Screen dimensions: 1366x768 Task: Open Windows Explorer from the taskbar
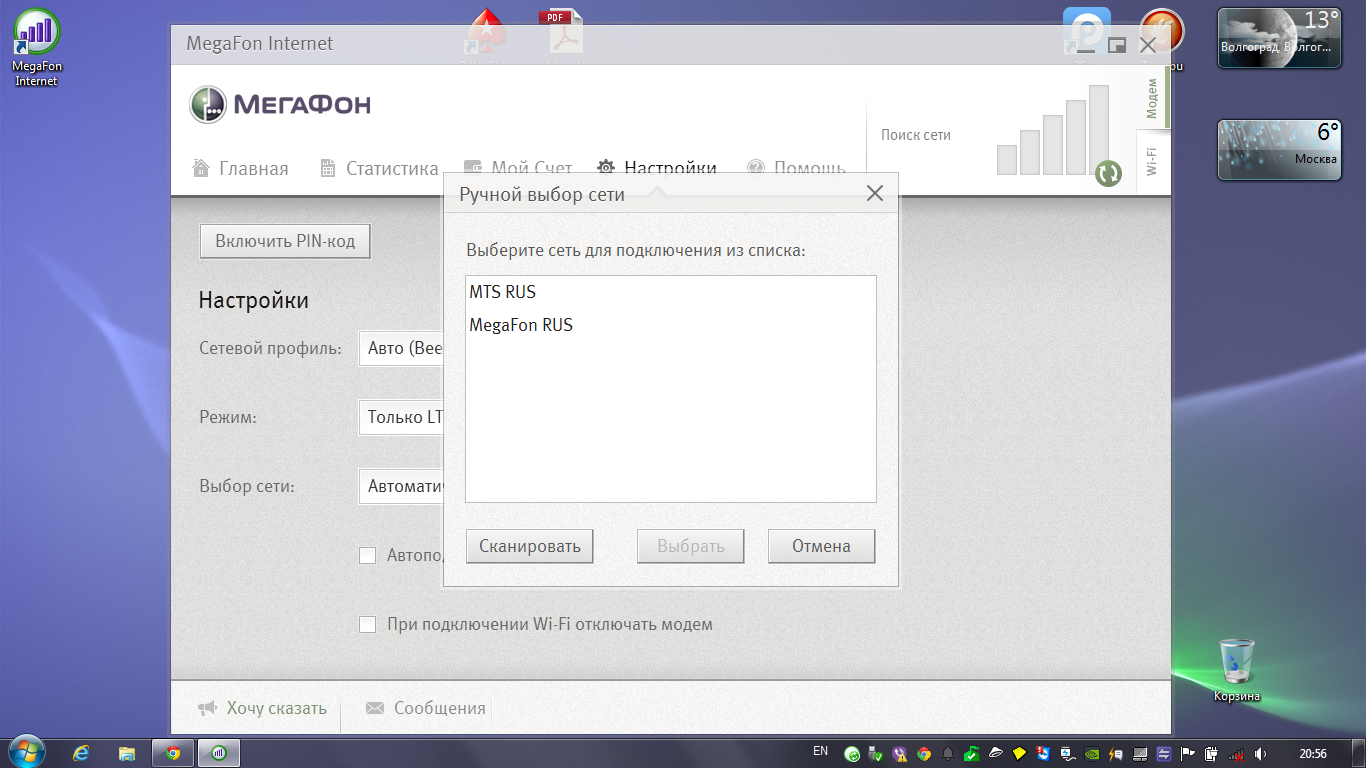coord(127,753)
